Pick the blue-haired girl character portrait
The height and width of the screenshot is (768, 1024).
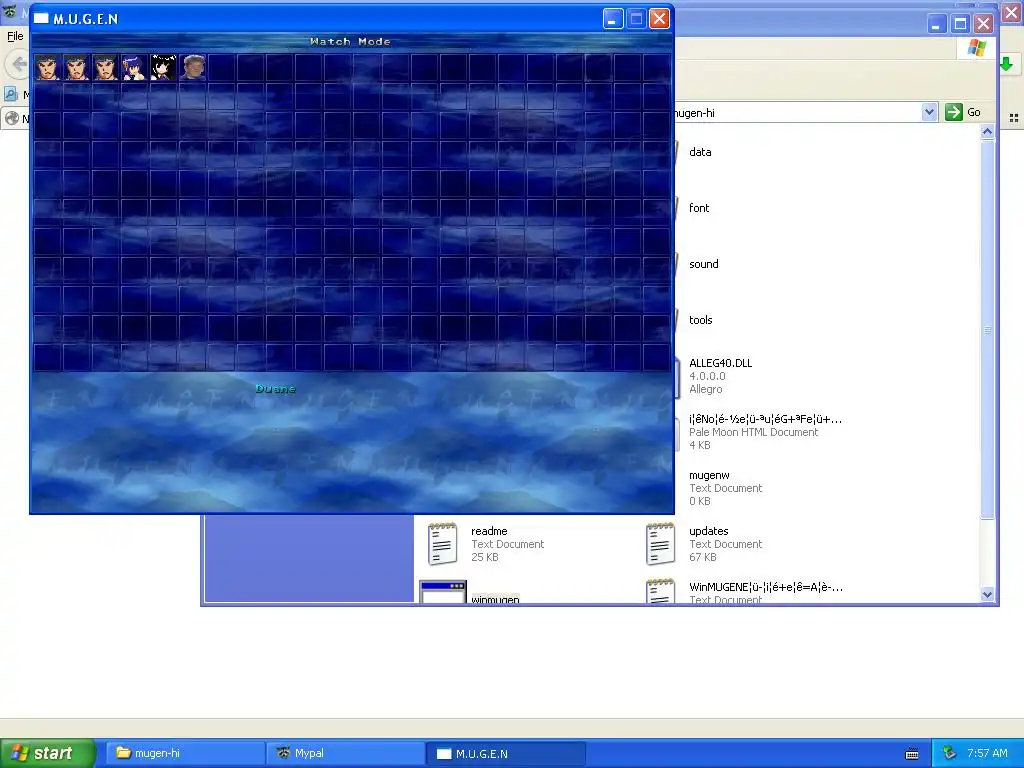(134, 67)
